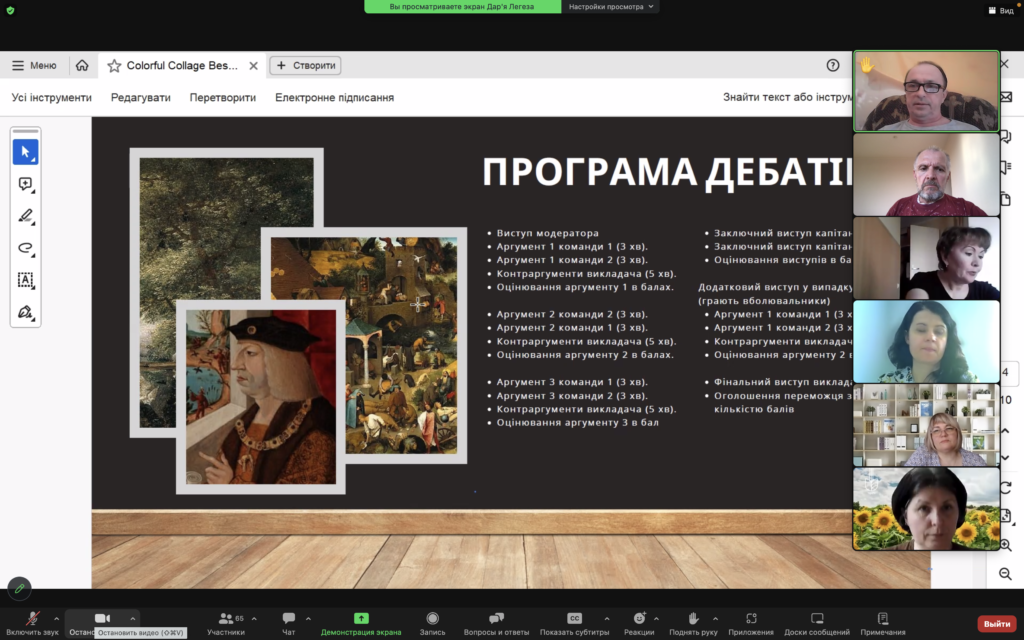Viewport: 1024px width, 640px height.
Task: Expand the raise hand options arrow
Action: tap(715, 618)
